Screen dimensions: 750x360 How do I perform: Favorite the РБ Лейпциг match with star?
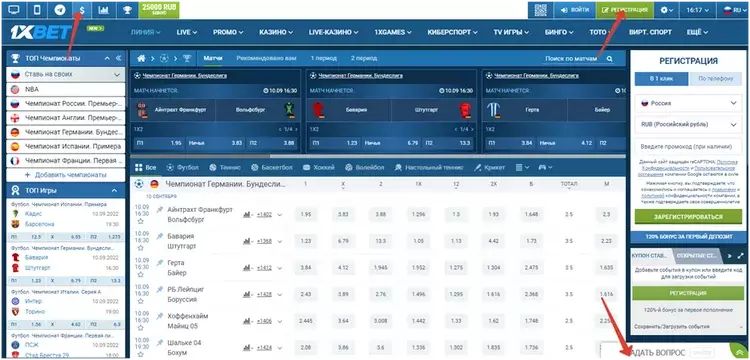[x=141, y=302]
